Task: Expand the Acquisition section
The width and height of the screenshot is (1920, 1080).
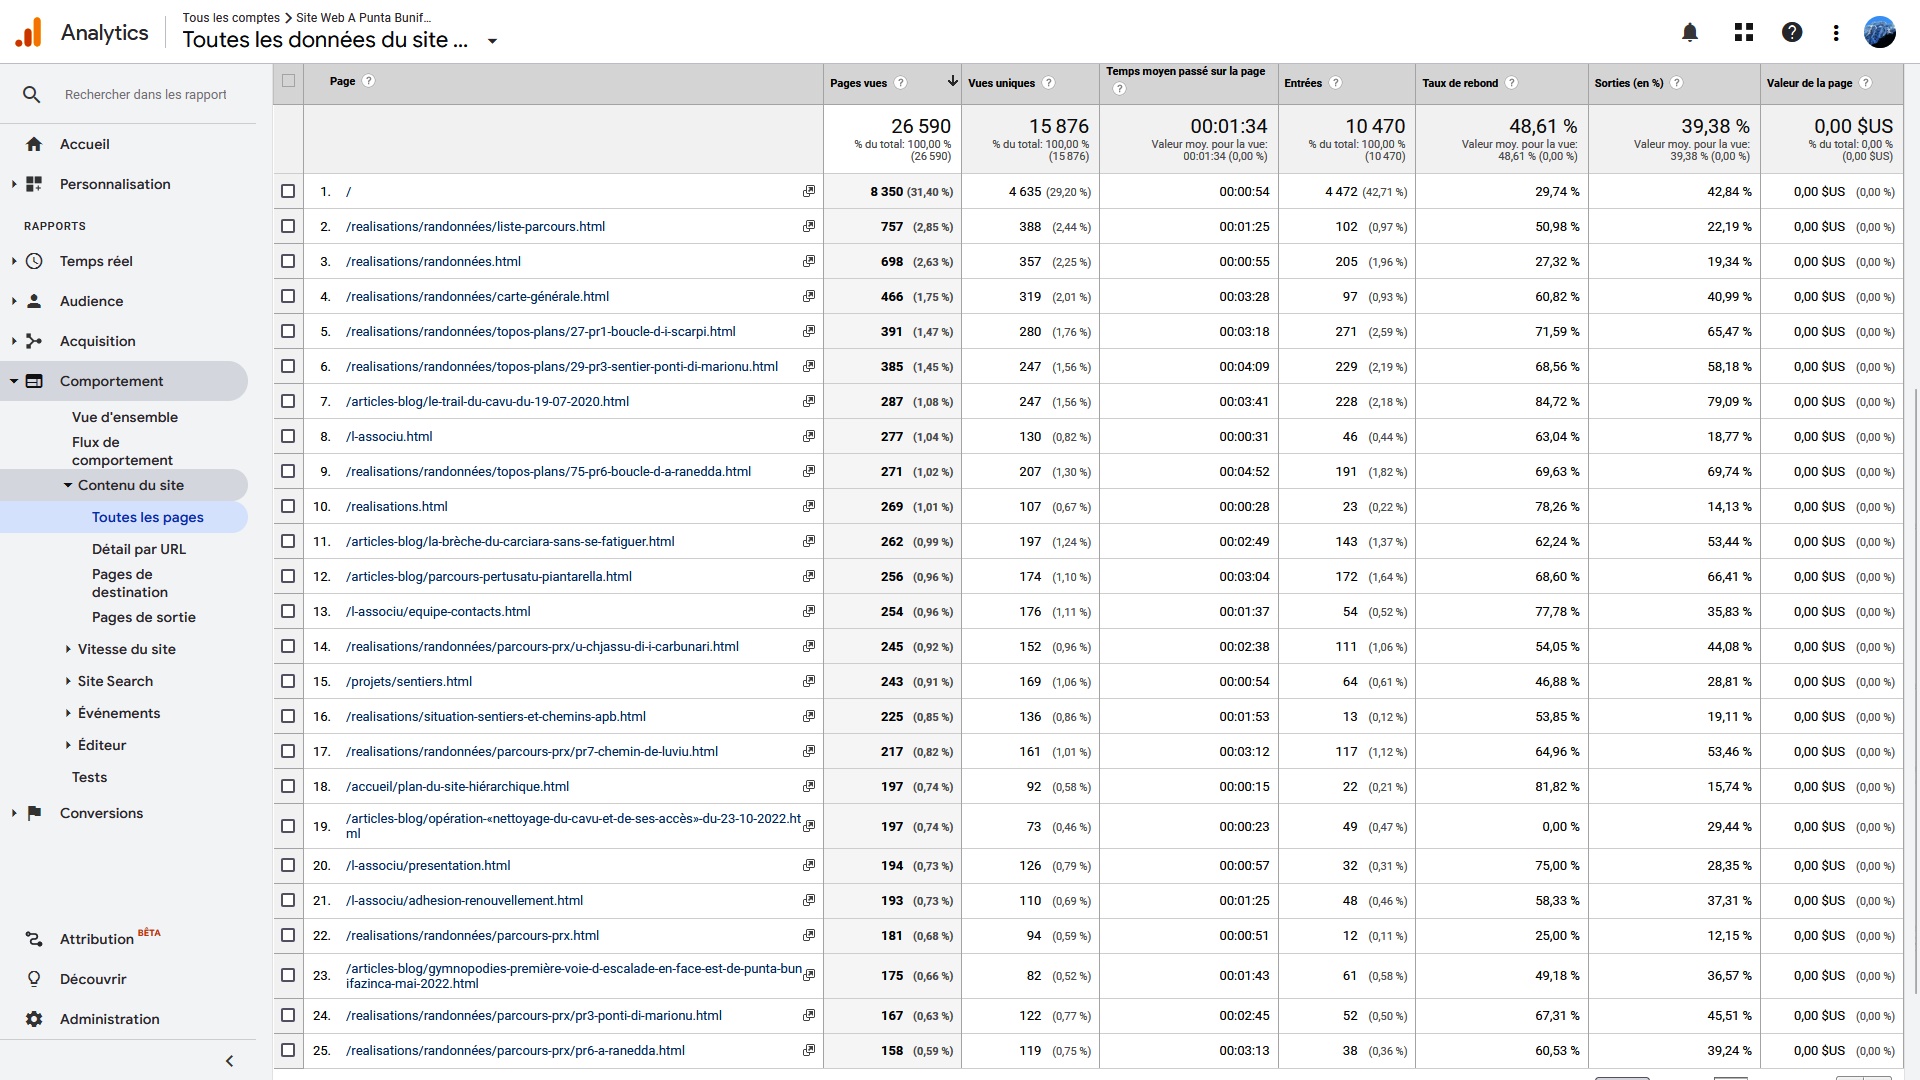Action: click(13, 341)
